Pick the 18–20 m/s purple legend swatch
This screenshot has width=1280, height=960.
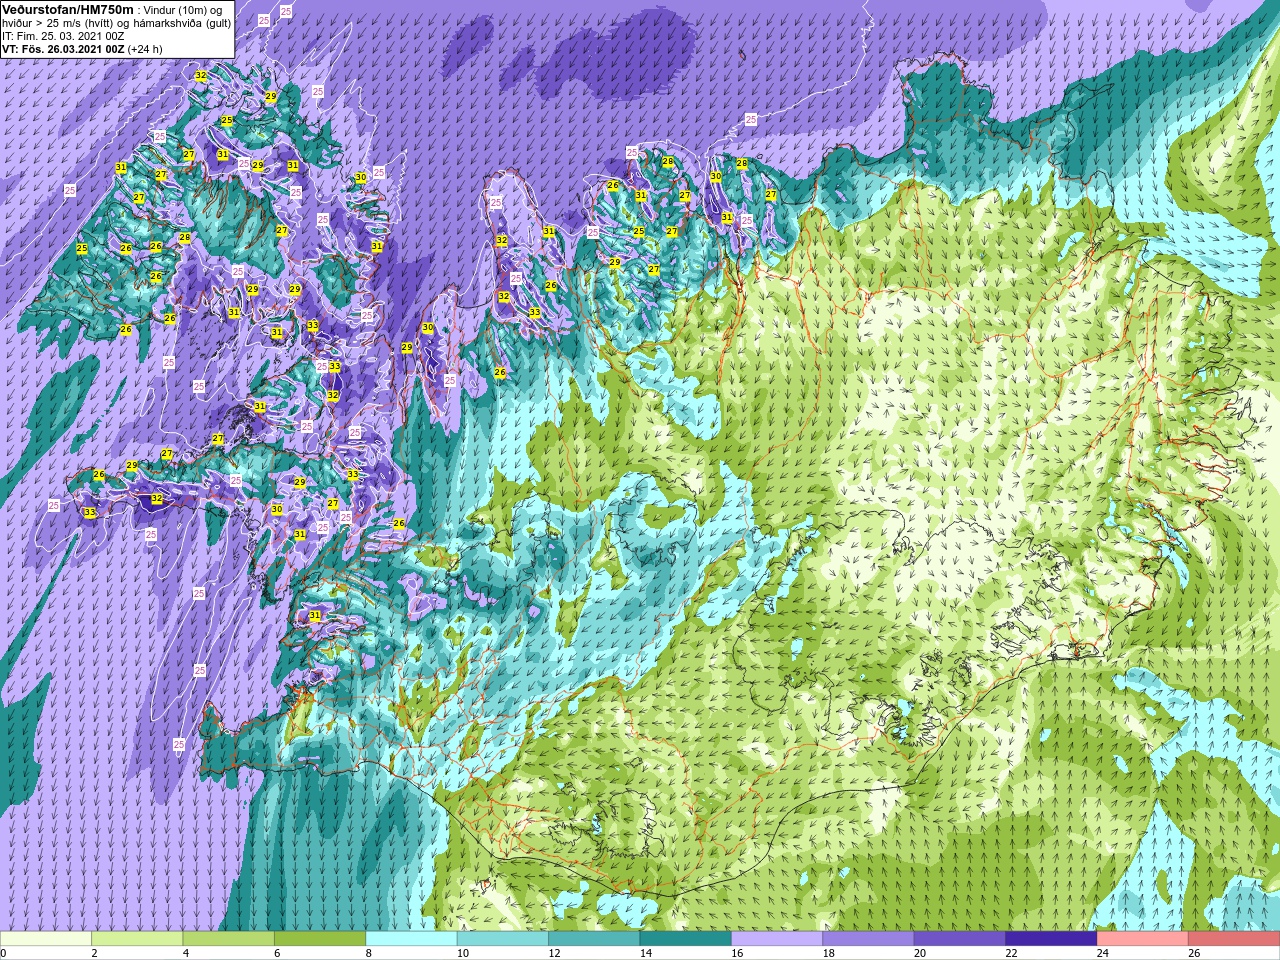(869, 939)
